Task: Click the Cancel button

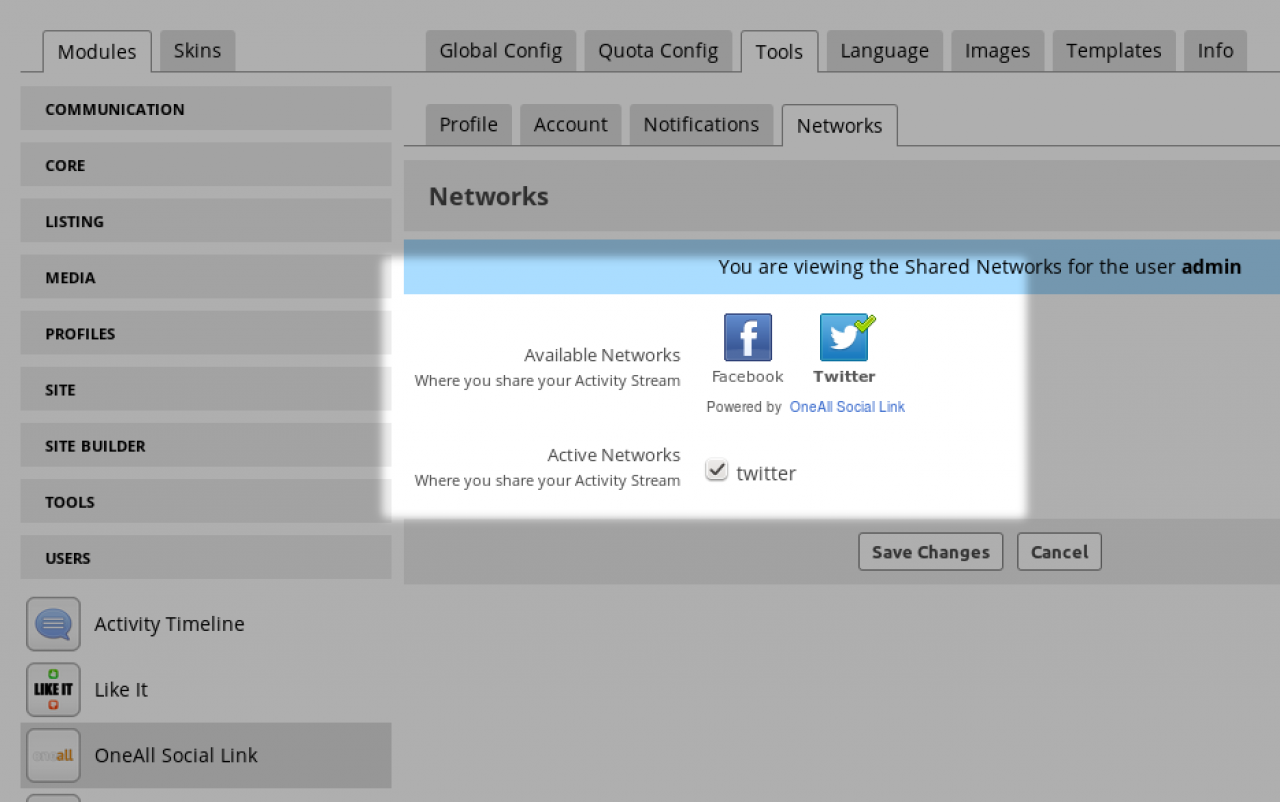Action: click(1059, 552)
